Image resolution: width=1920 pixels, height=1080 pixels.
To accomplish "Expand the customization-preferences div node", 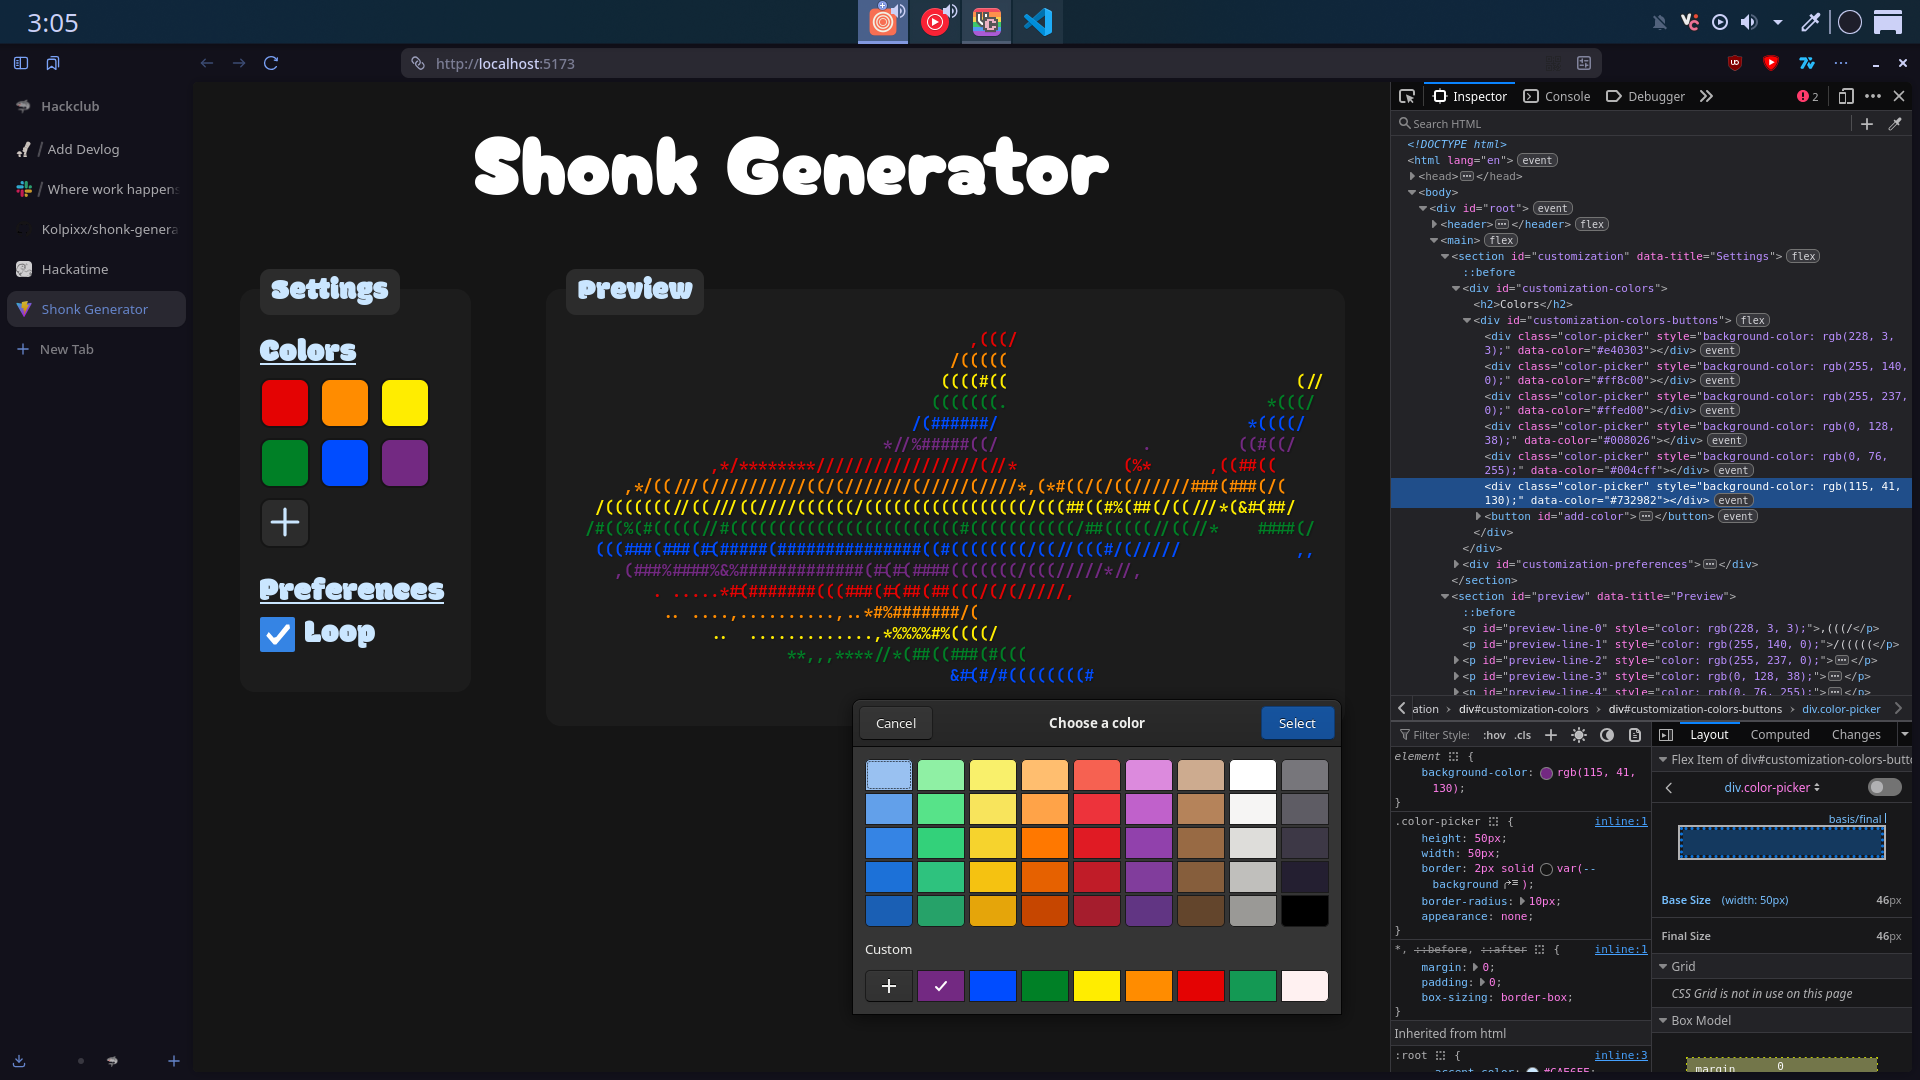I will 1456,564.
